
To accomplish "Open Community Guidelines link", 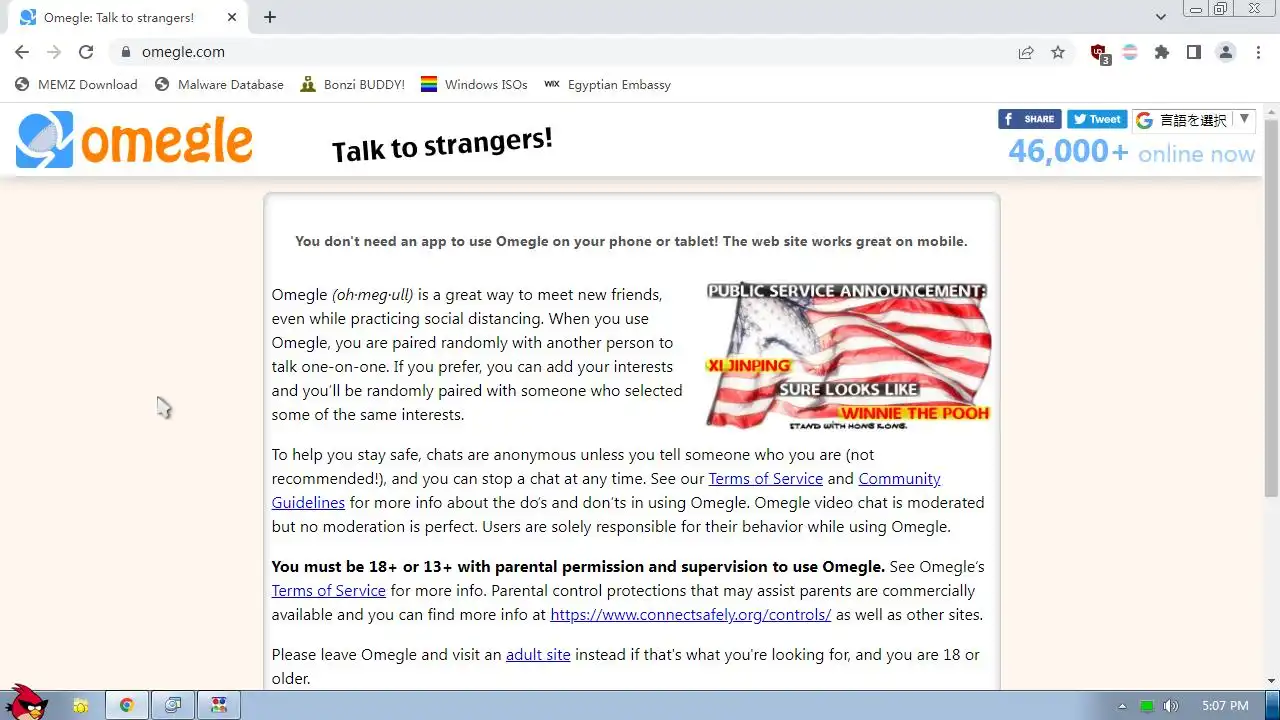I will coord(606,490).
